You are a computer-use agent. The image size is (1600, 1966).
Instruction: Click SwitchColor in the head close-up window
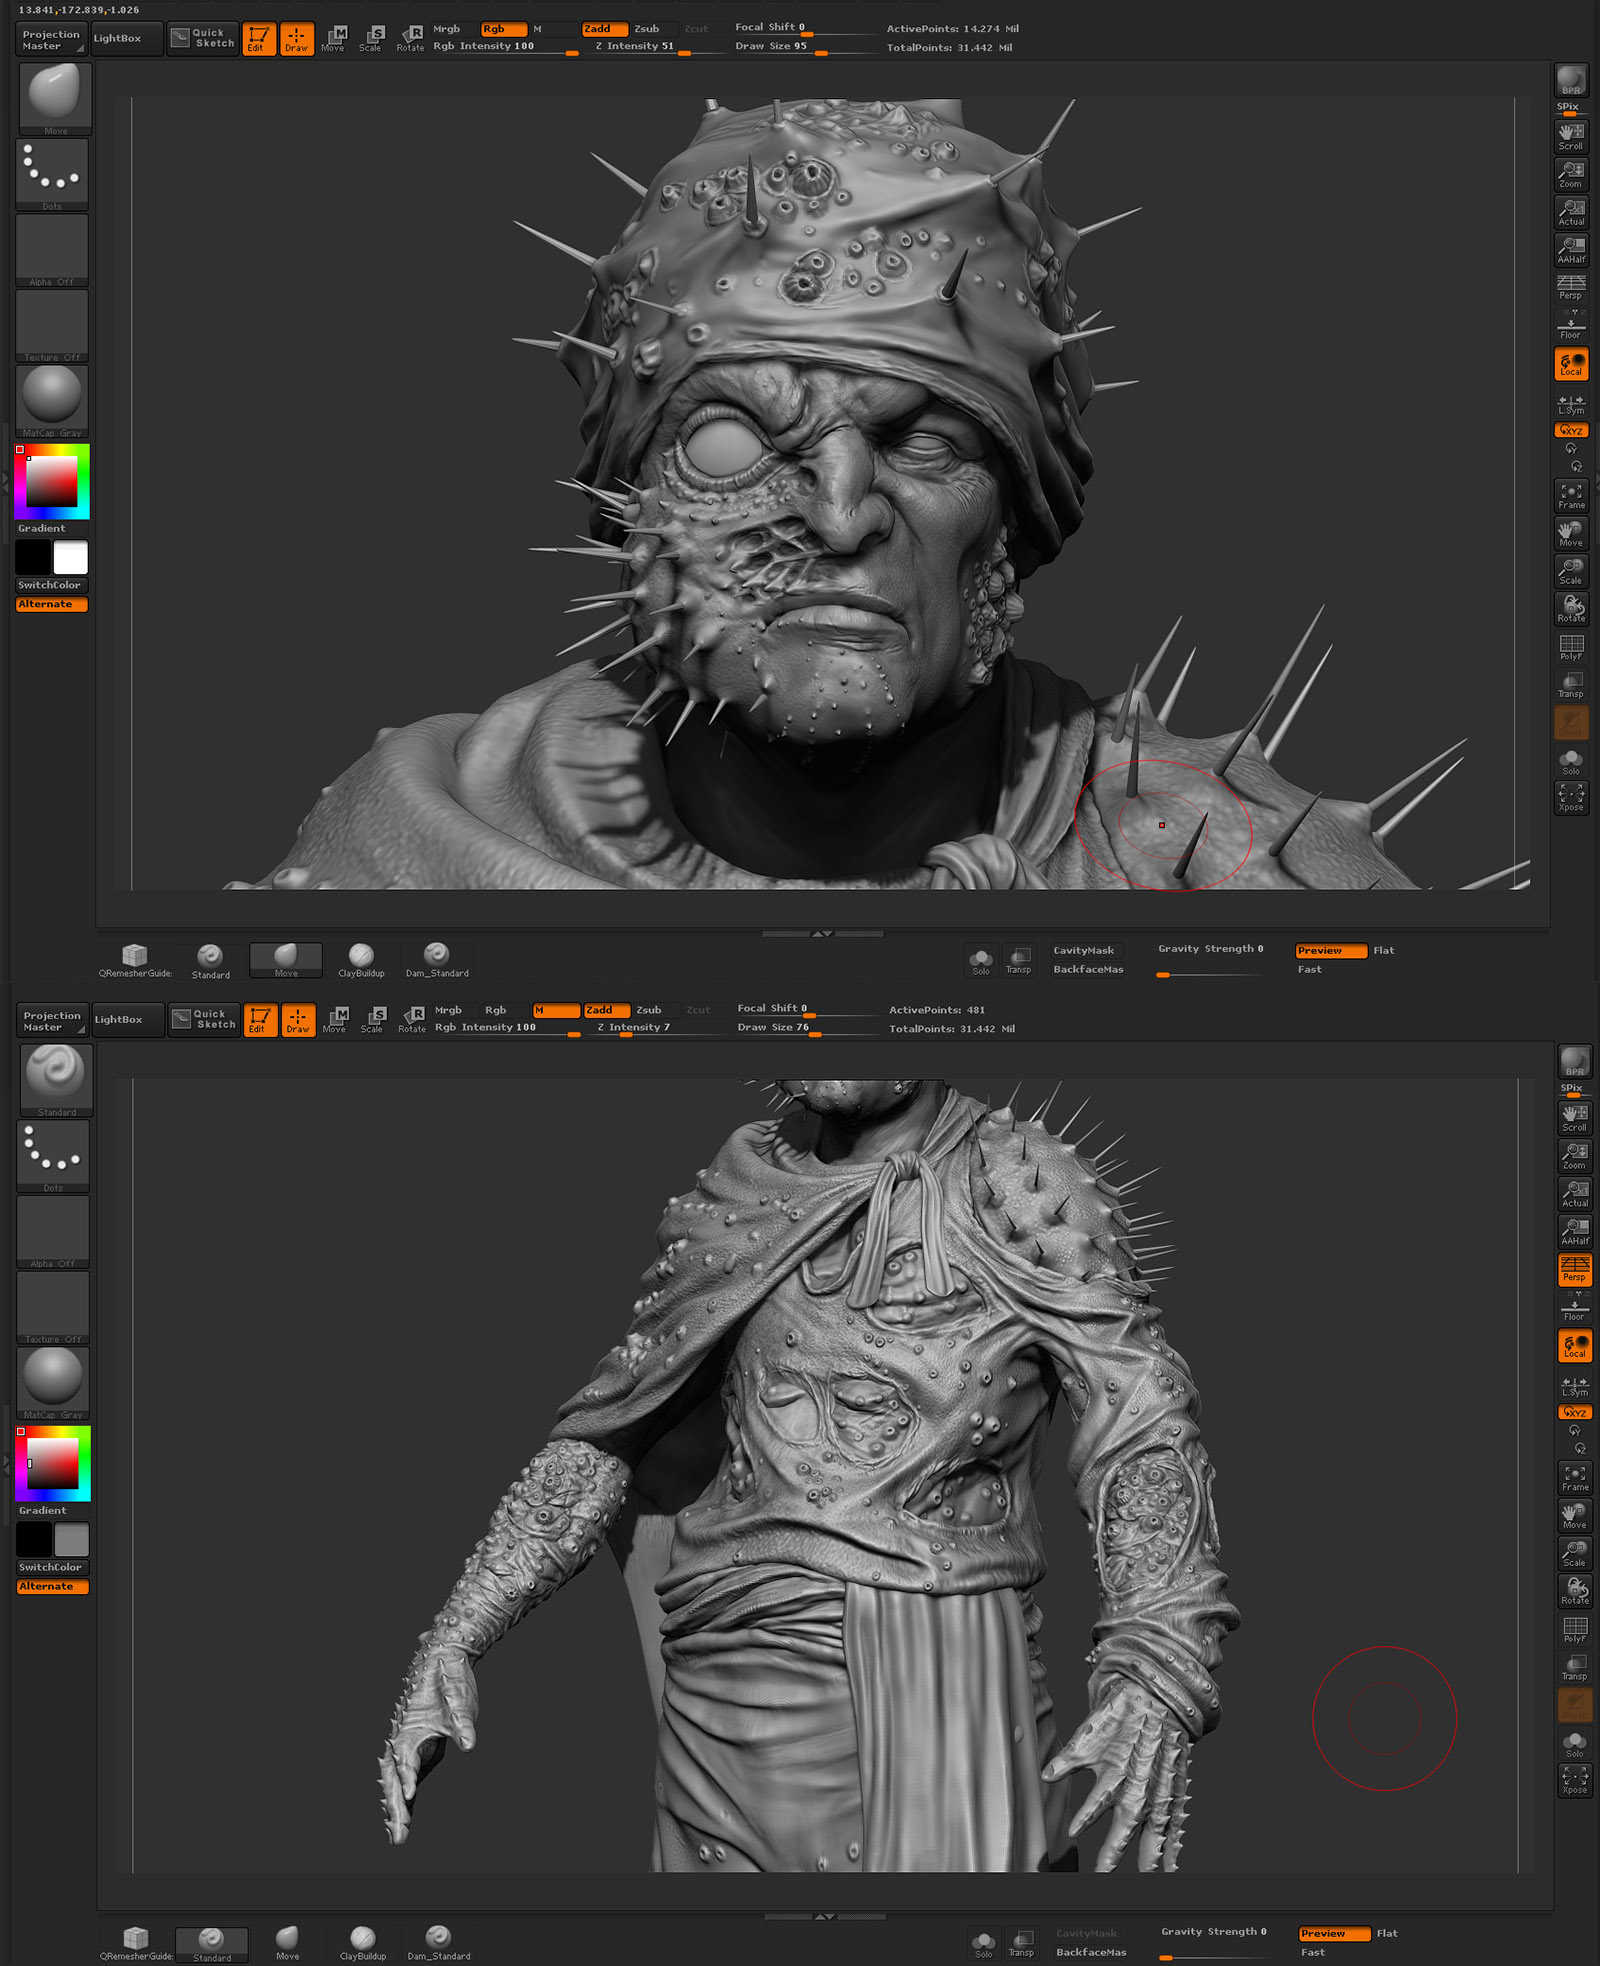pyautogui.click(x=51, y=585)
